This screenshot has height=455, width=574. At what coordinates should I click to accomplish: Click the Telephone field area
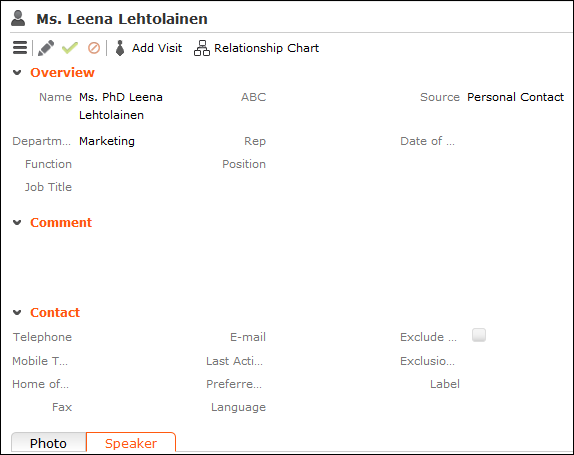coord(139,337)
